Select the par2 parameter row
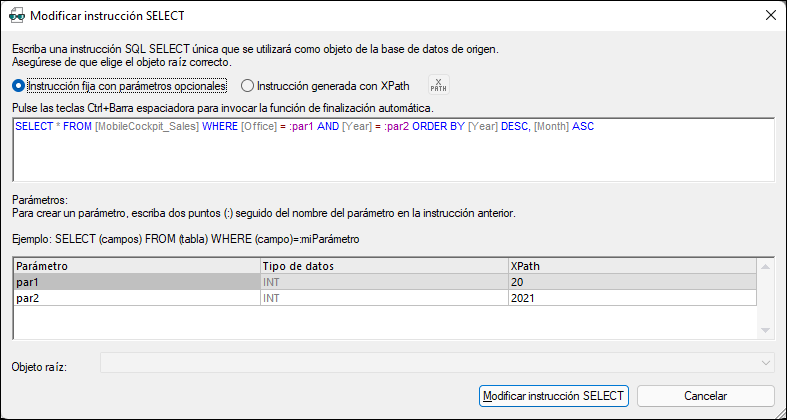 135,298
